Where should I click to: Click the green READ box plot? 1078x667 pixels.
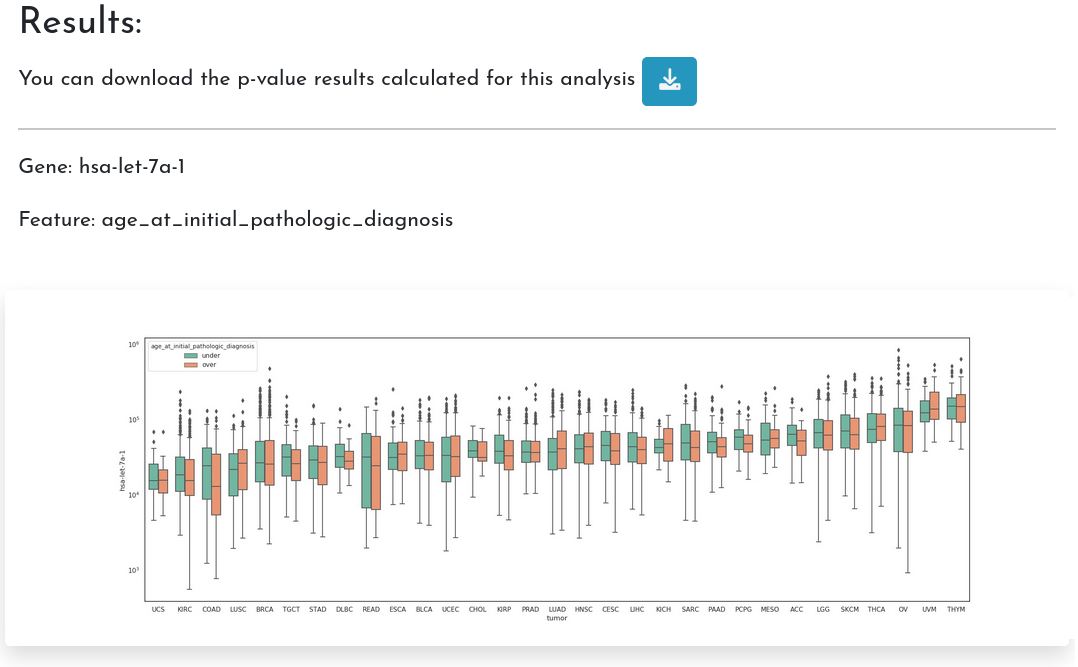pyautogui.click(x=366, y=470)
